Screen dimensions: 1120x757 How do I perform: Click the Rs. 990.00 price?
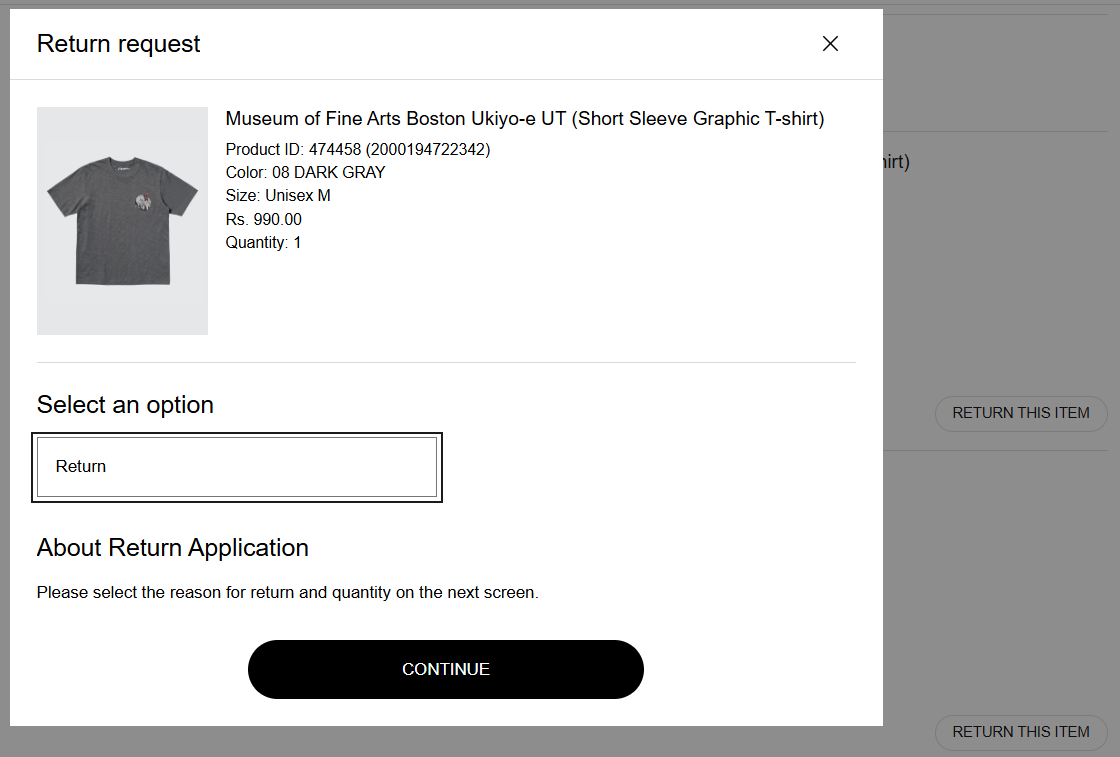coord(264,219)
